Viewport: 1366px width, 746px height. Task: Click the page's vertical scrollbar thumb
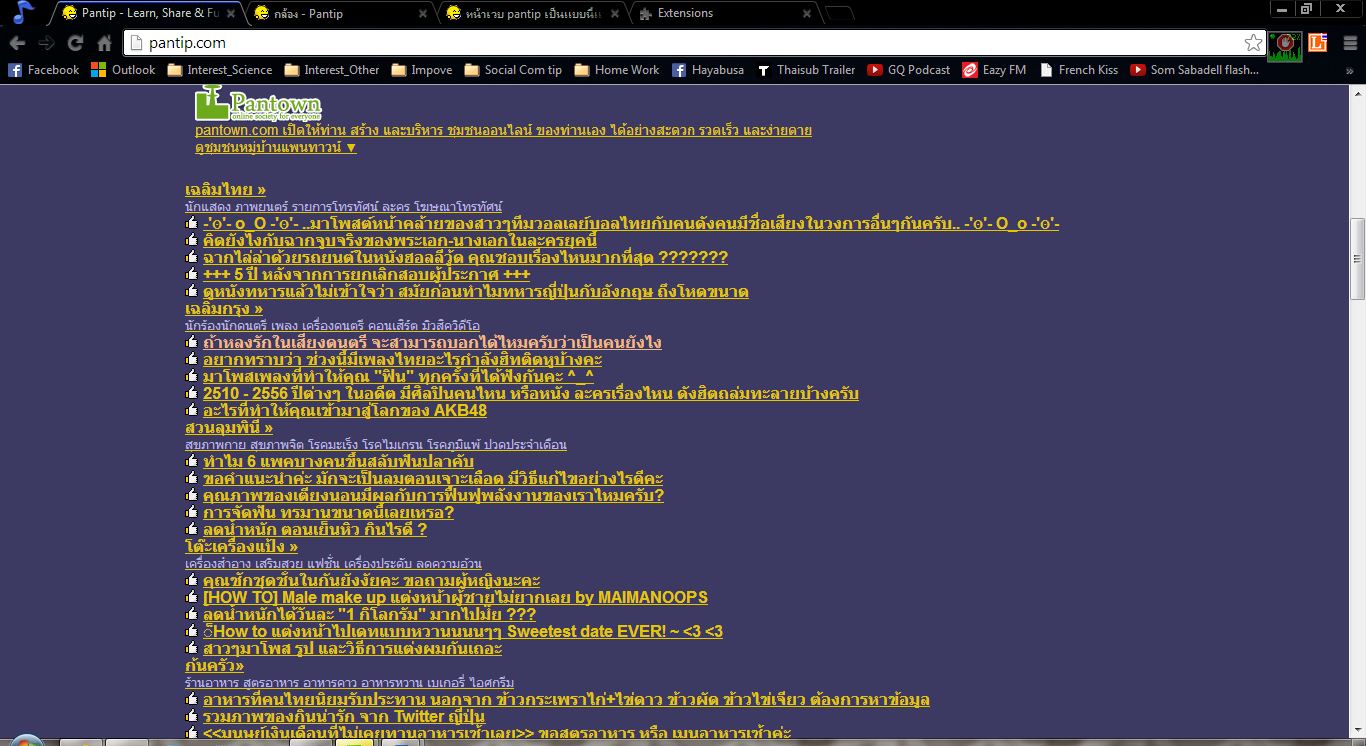[1357, 258]
